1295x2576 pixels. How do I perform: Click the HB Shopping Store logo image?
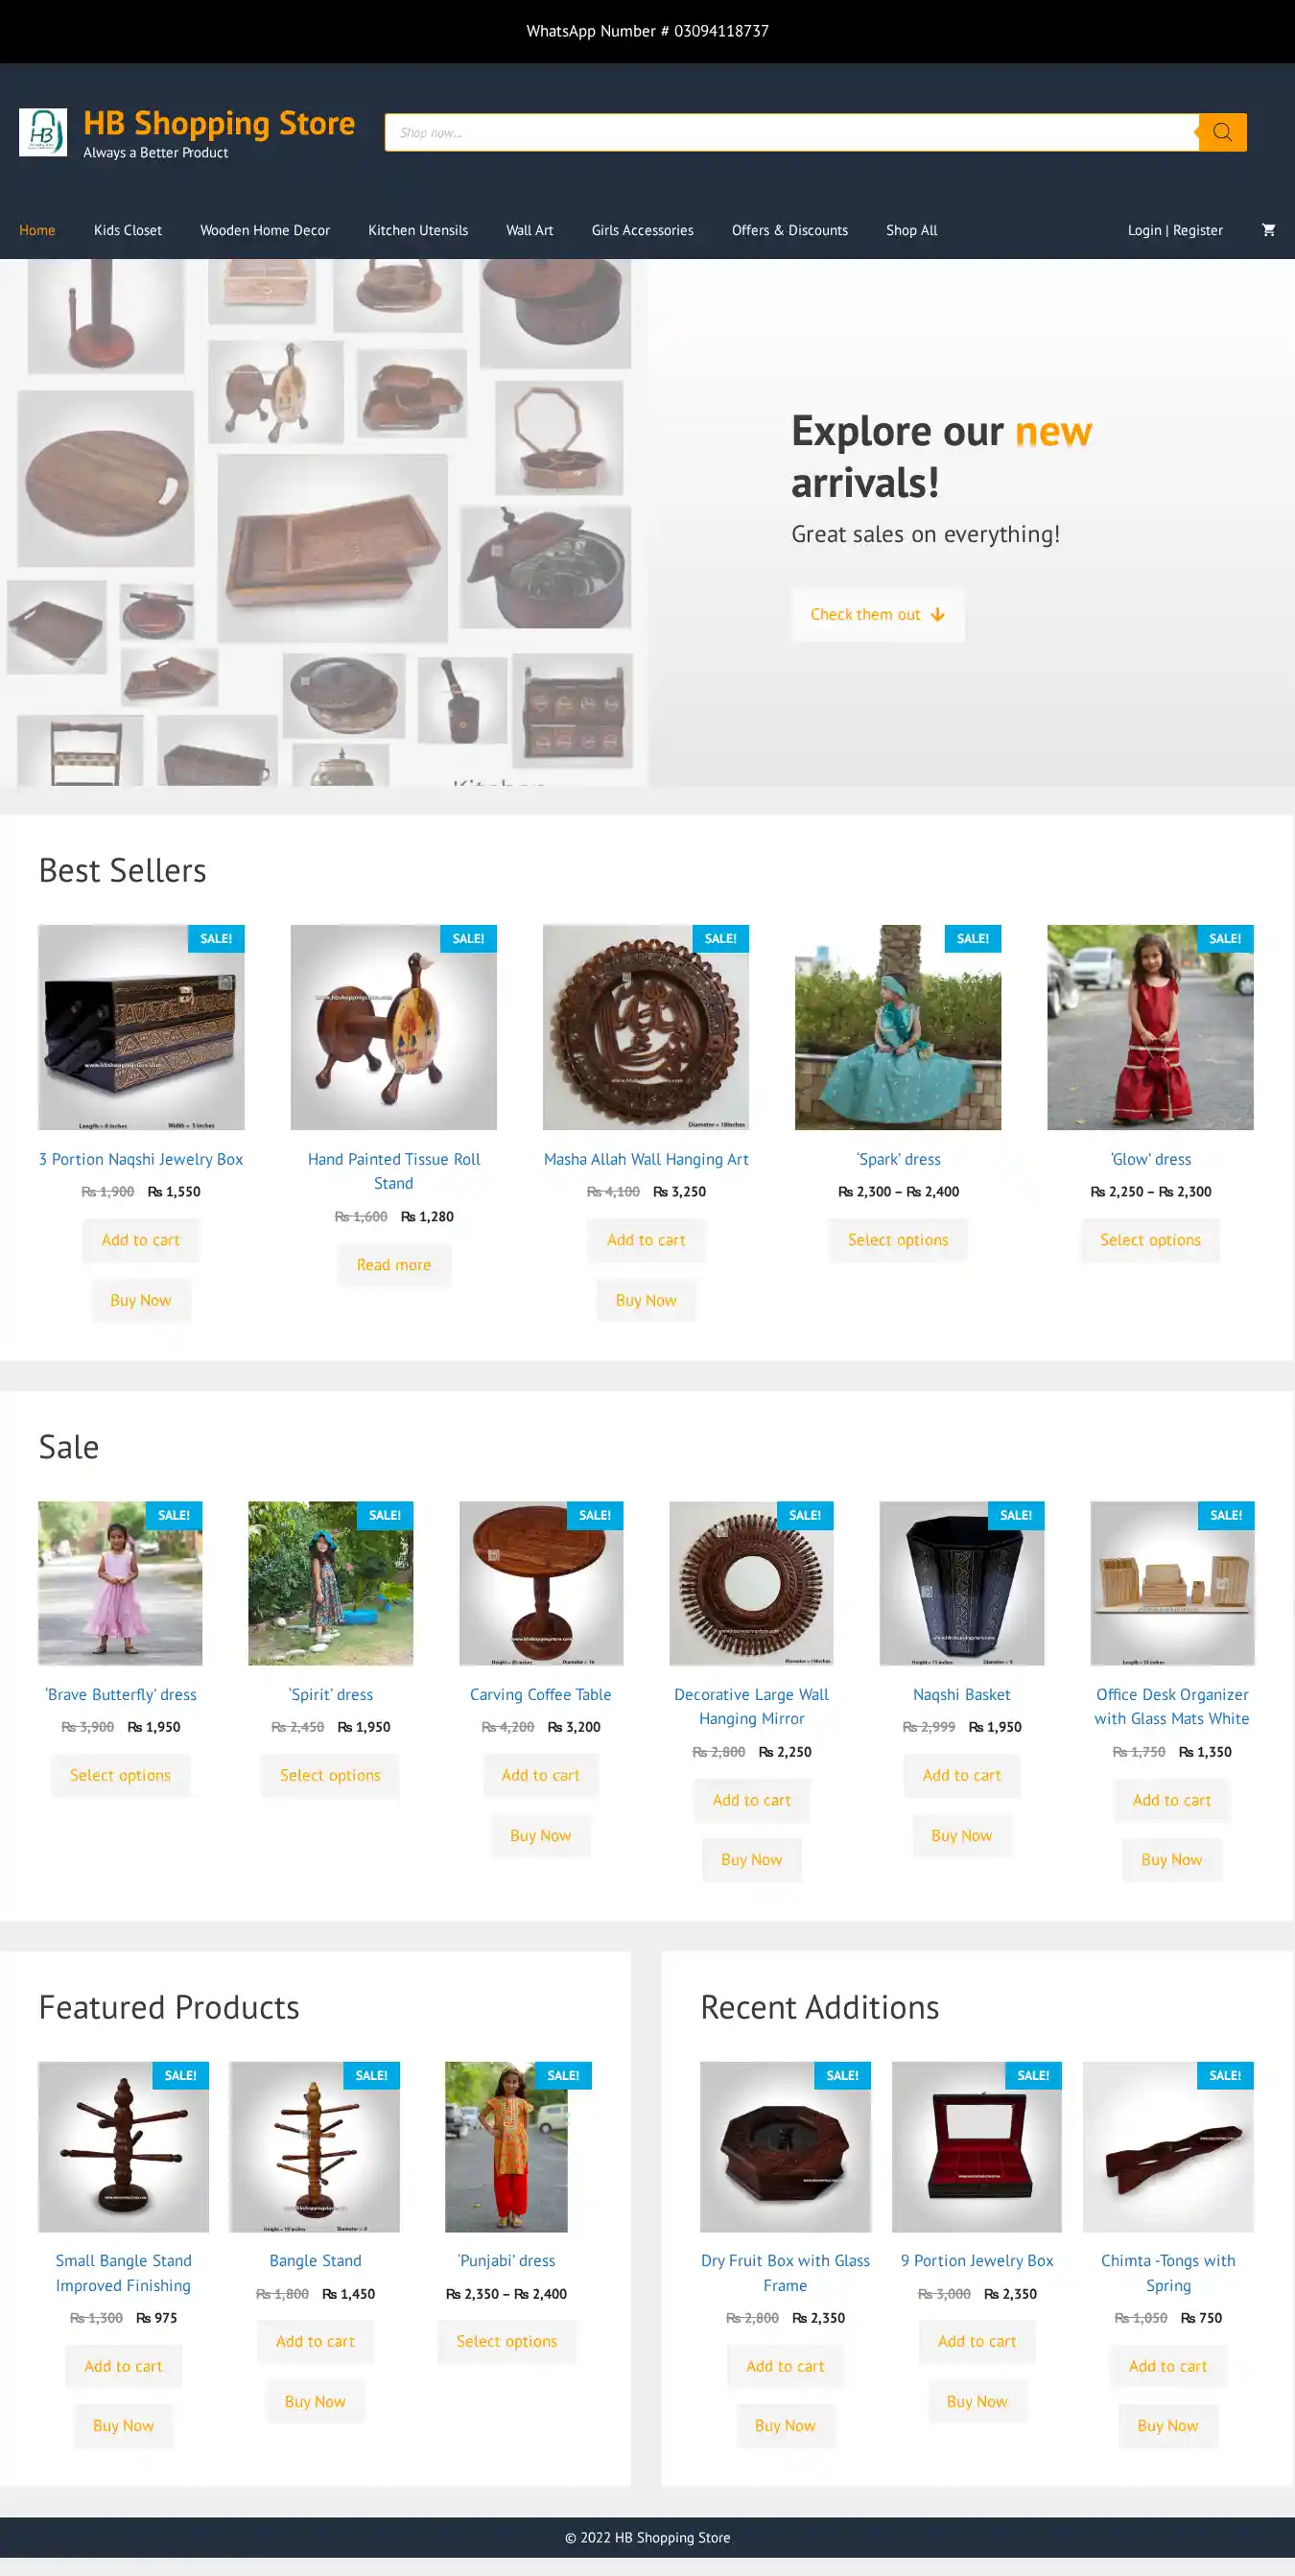click(x=43, y=132)
